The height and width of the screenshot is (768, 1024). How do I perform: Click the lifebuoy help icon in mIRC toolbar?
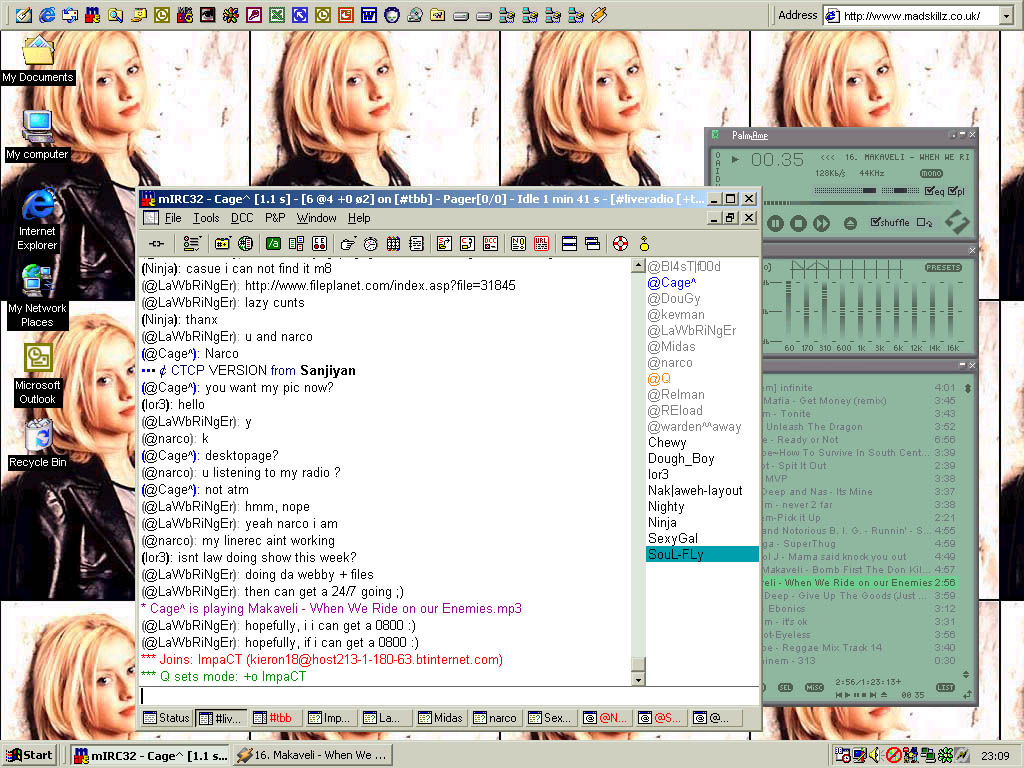tap(619, 243)
